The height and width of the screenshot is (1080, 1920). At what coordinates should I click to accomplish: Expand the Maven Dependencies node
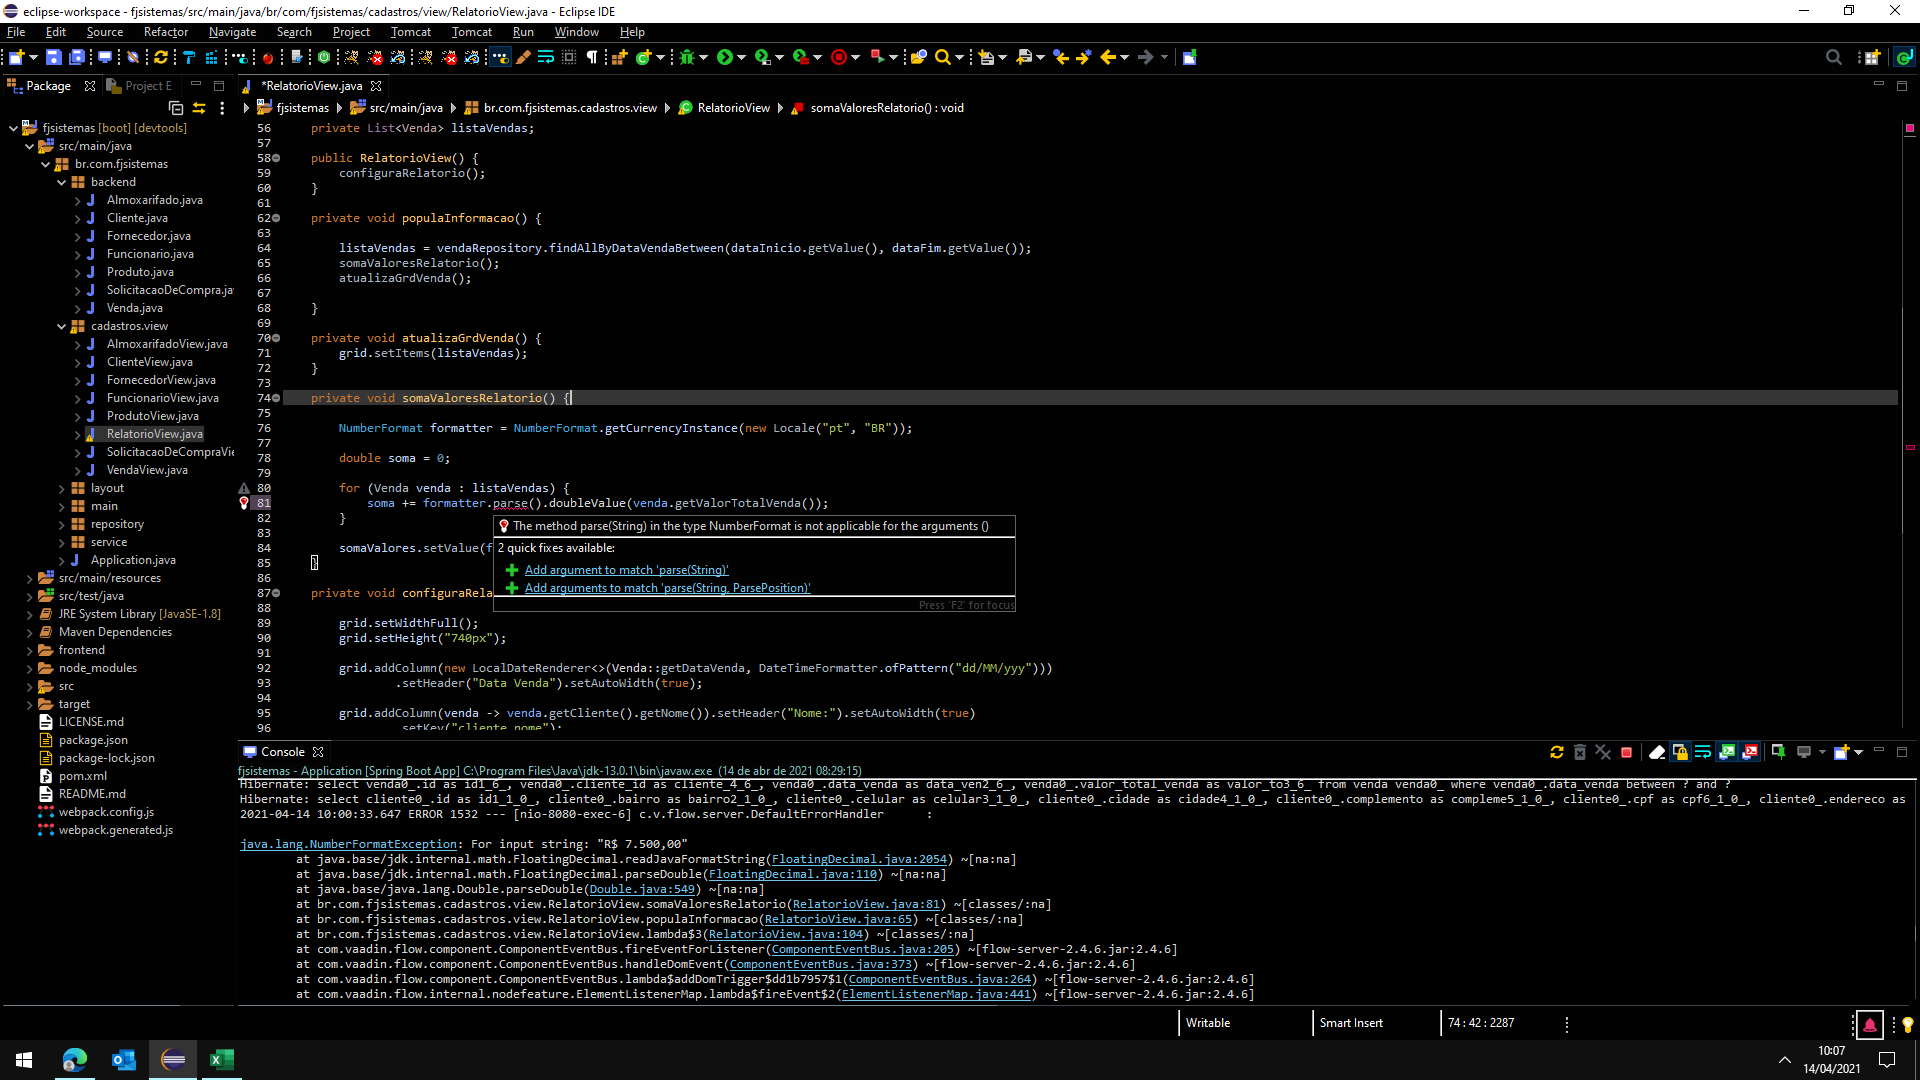[x=29, y=632]
